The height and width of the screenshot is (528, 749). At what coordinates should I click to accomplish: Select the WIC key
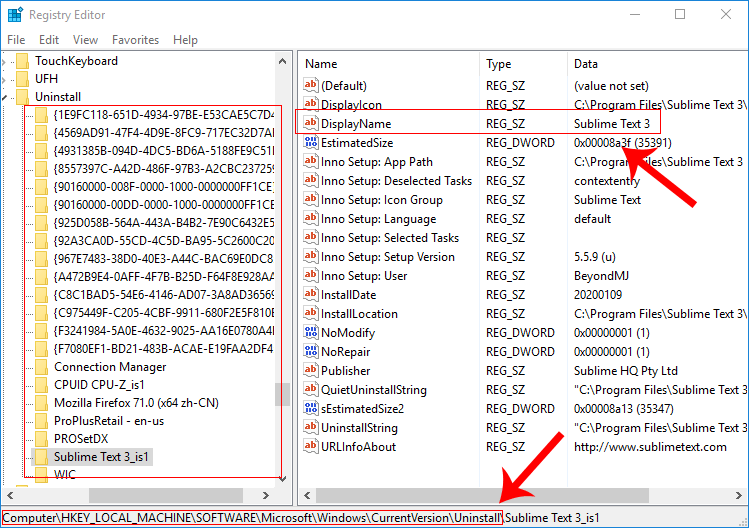[x=65, y=474]
